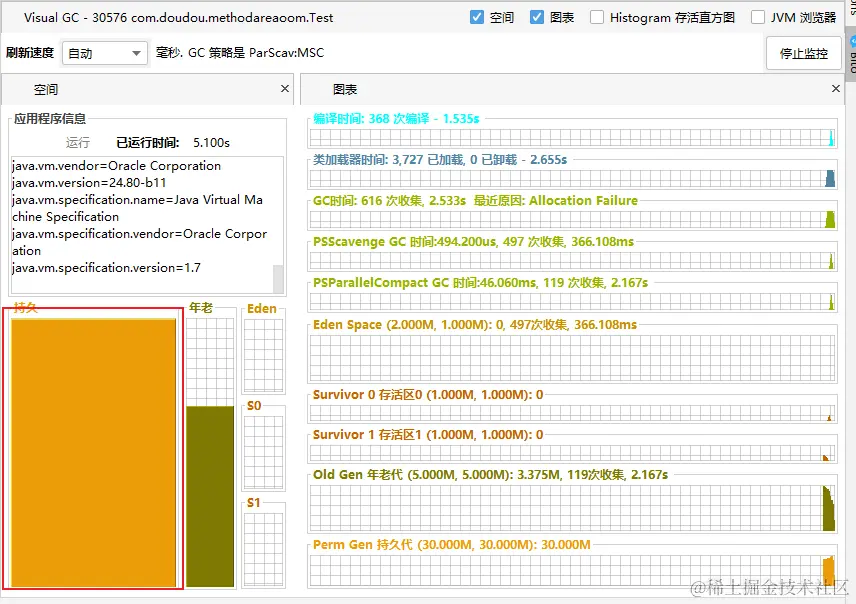Click the Visual GC window title text
The image size is (856, 604).
pos(179,17)
